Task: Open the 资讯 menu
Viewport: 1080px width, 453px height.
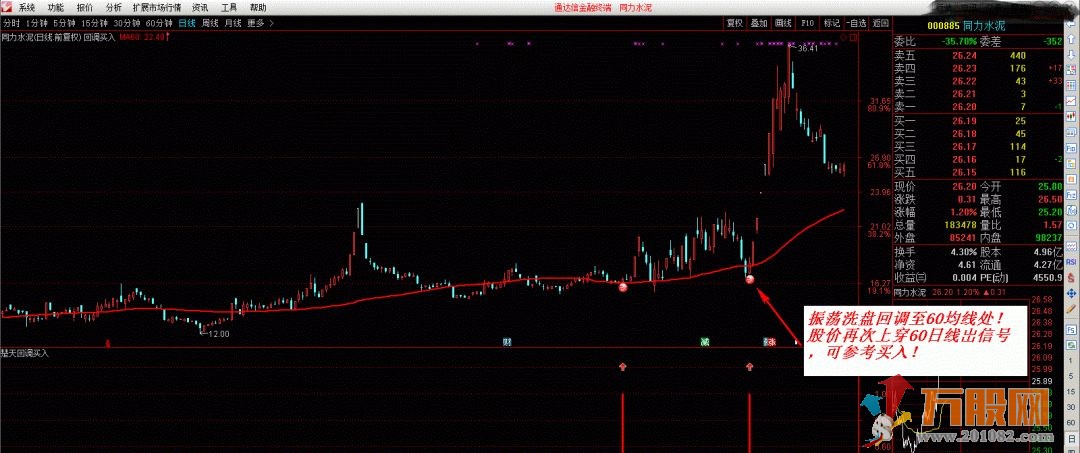Action: tap(200, 8)
